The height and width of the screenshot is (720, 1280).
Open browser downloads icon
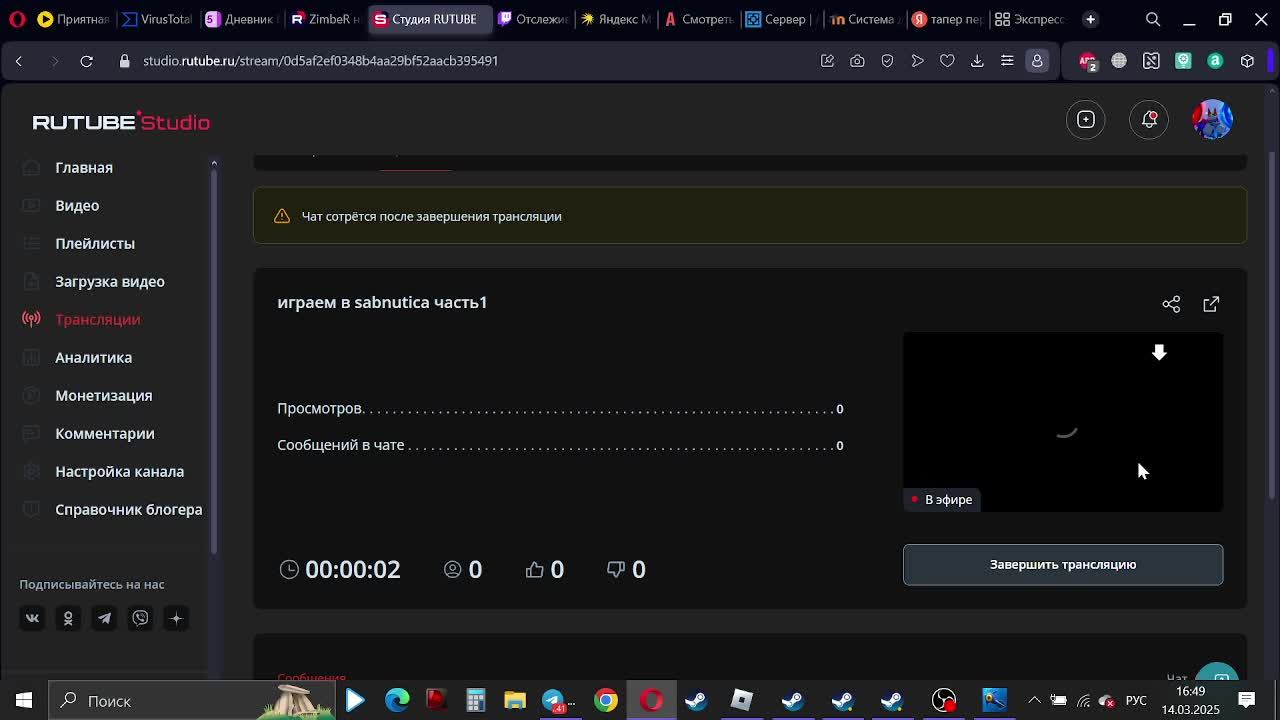pyautogui.click(x=977, y=61)
